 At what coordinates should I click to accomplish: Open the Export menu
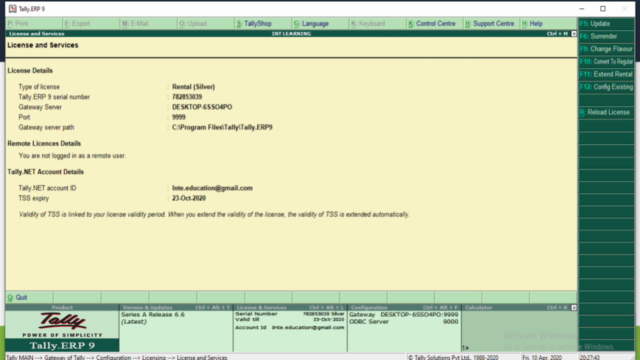(x=91, y=24)
